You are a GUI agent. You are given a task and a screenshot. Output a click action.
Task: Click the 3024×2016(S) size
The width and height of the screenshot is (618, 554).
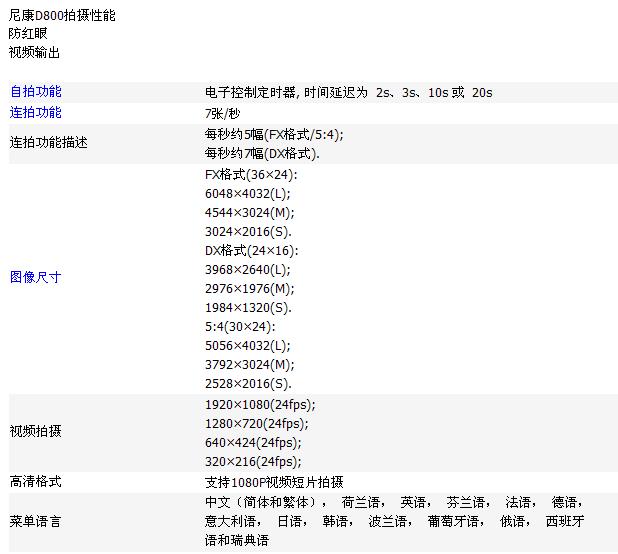(x=248, y=231)
